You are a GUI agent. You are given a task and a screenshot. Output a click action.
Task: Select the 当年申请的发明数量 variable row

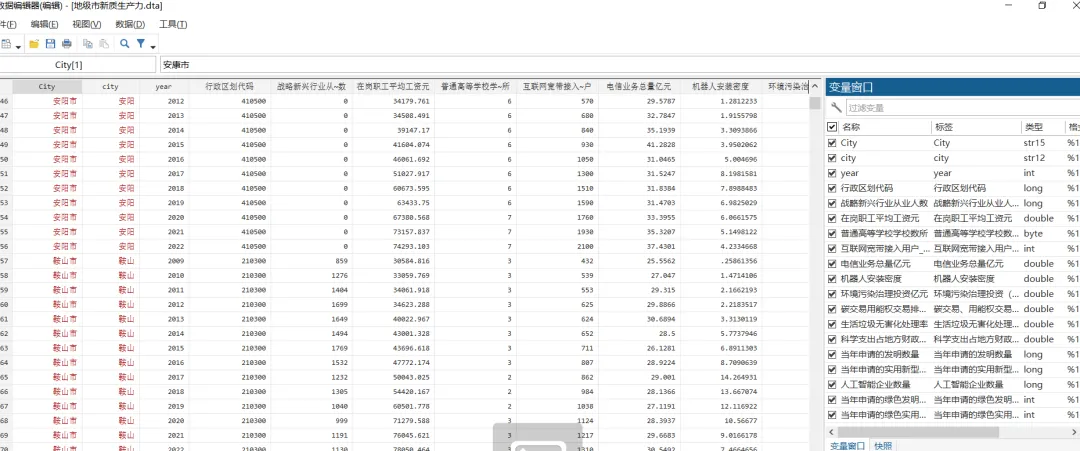tap(953, 355)
